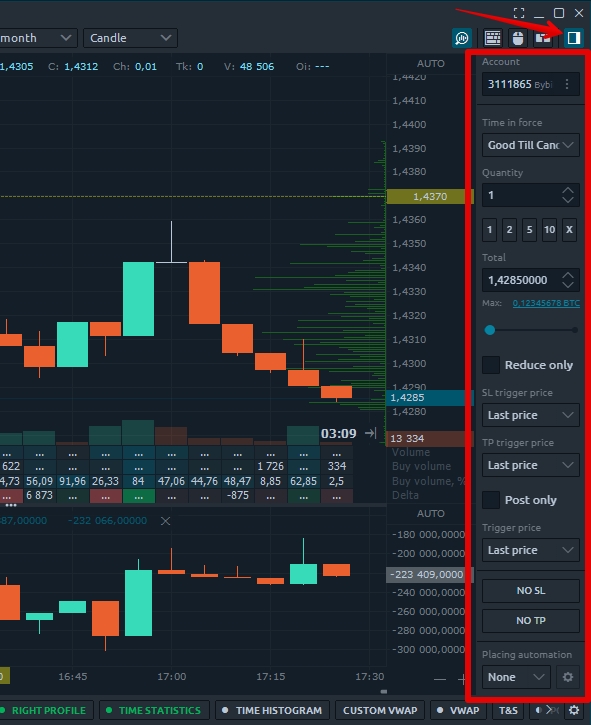Tick the Post only checkbox
The image size is (591, 725).
point(491,500)
